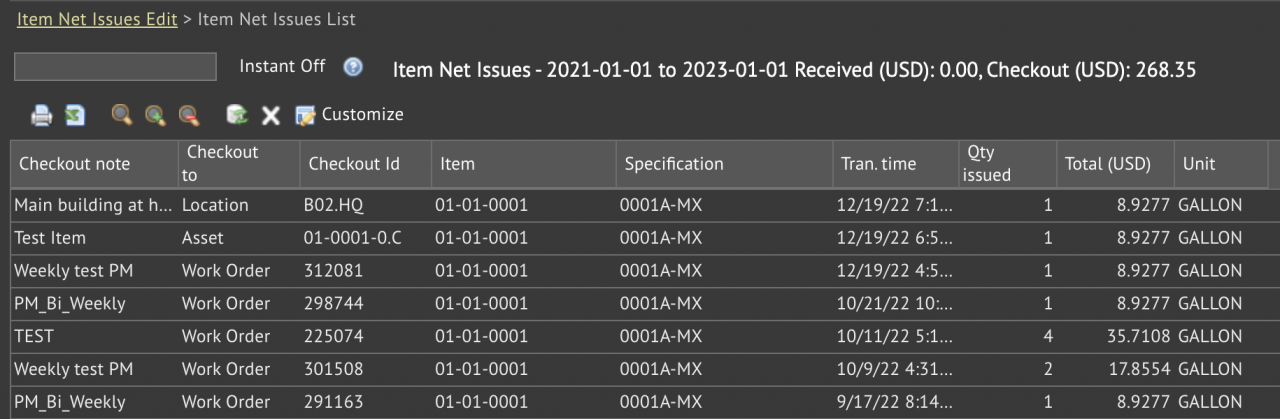Click into the search filter input box
This screenshot has height=419, width=1280.
click(115, 67)
